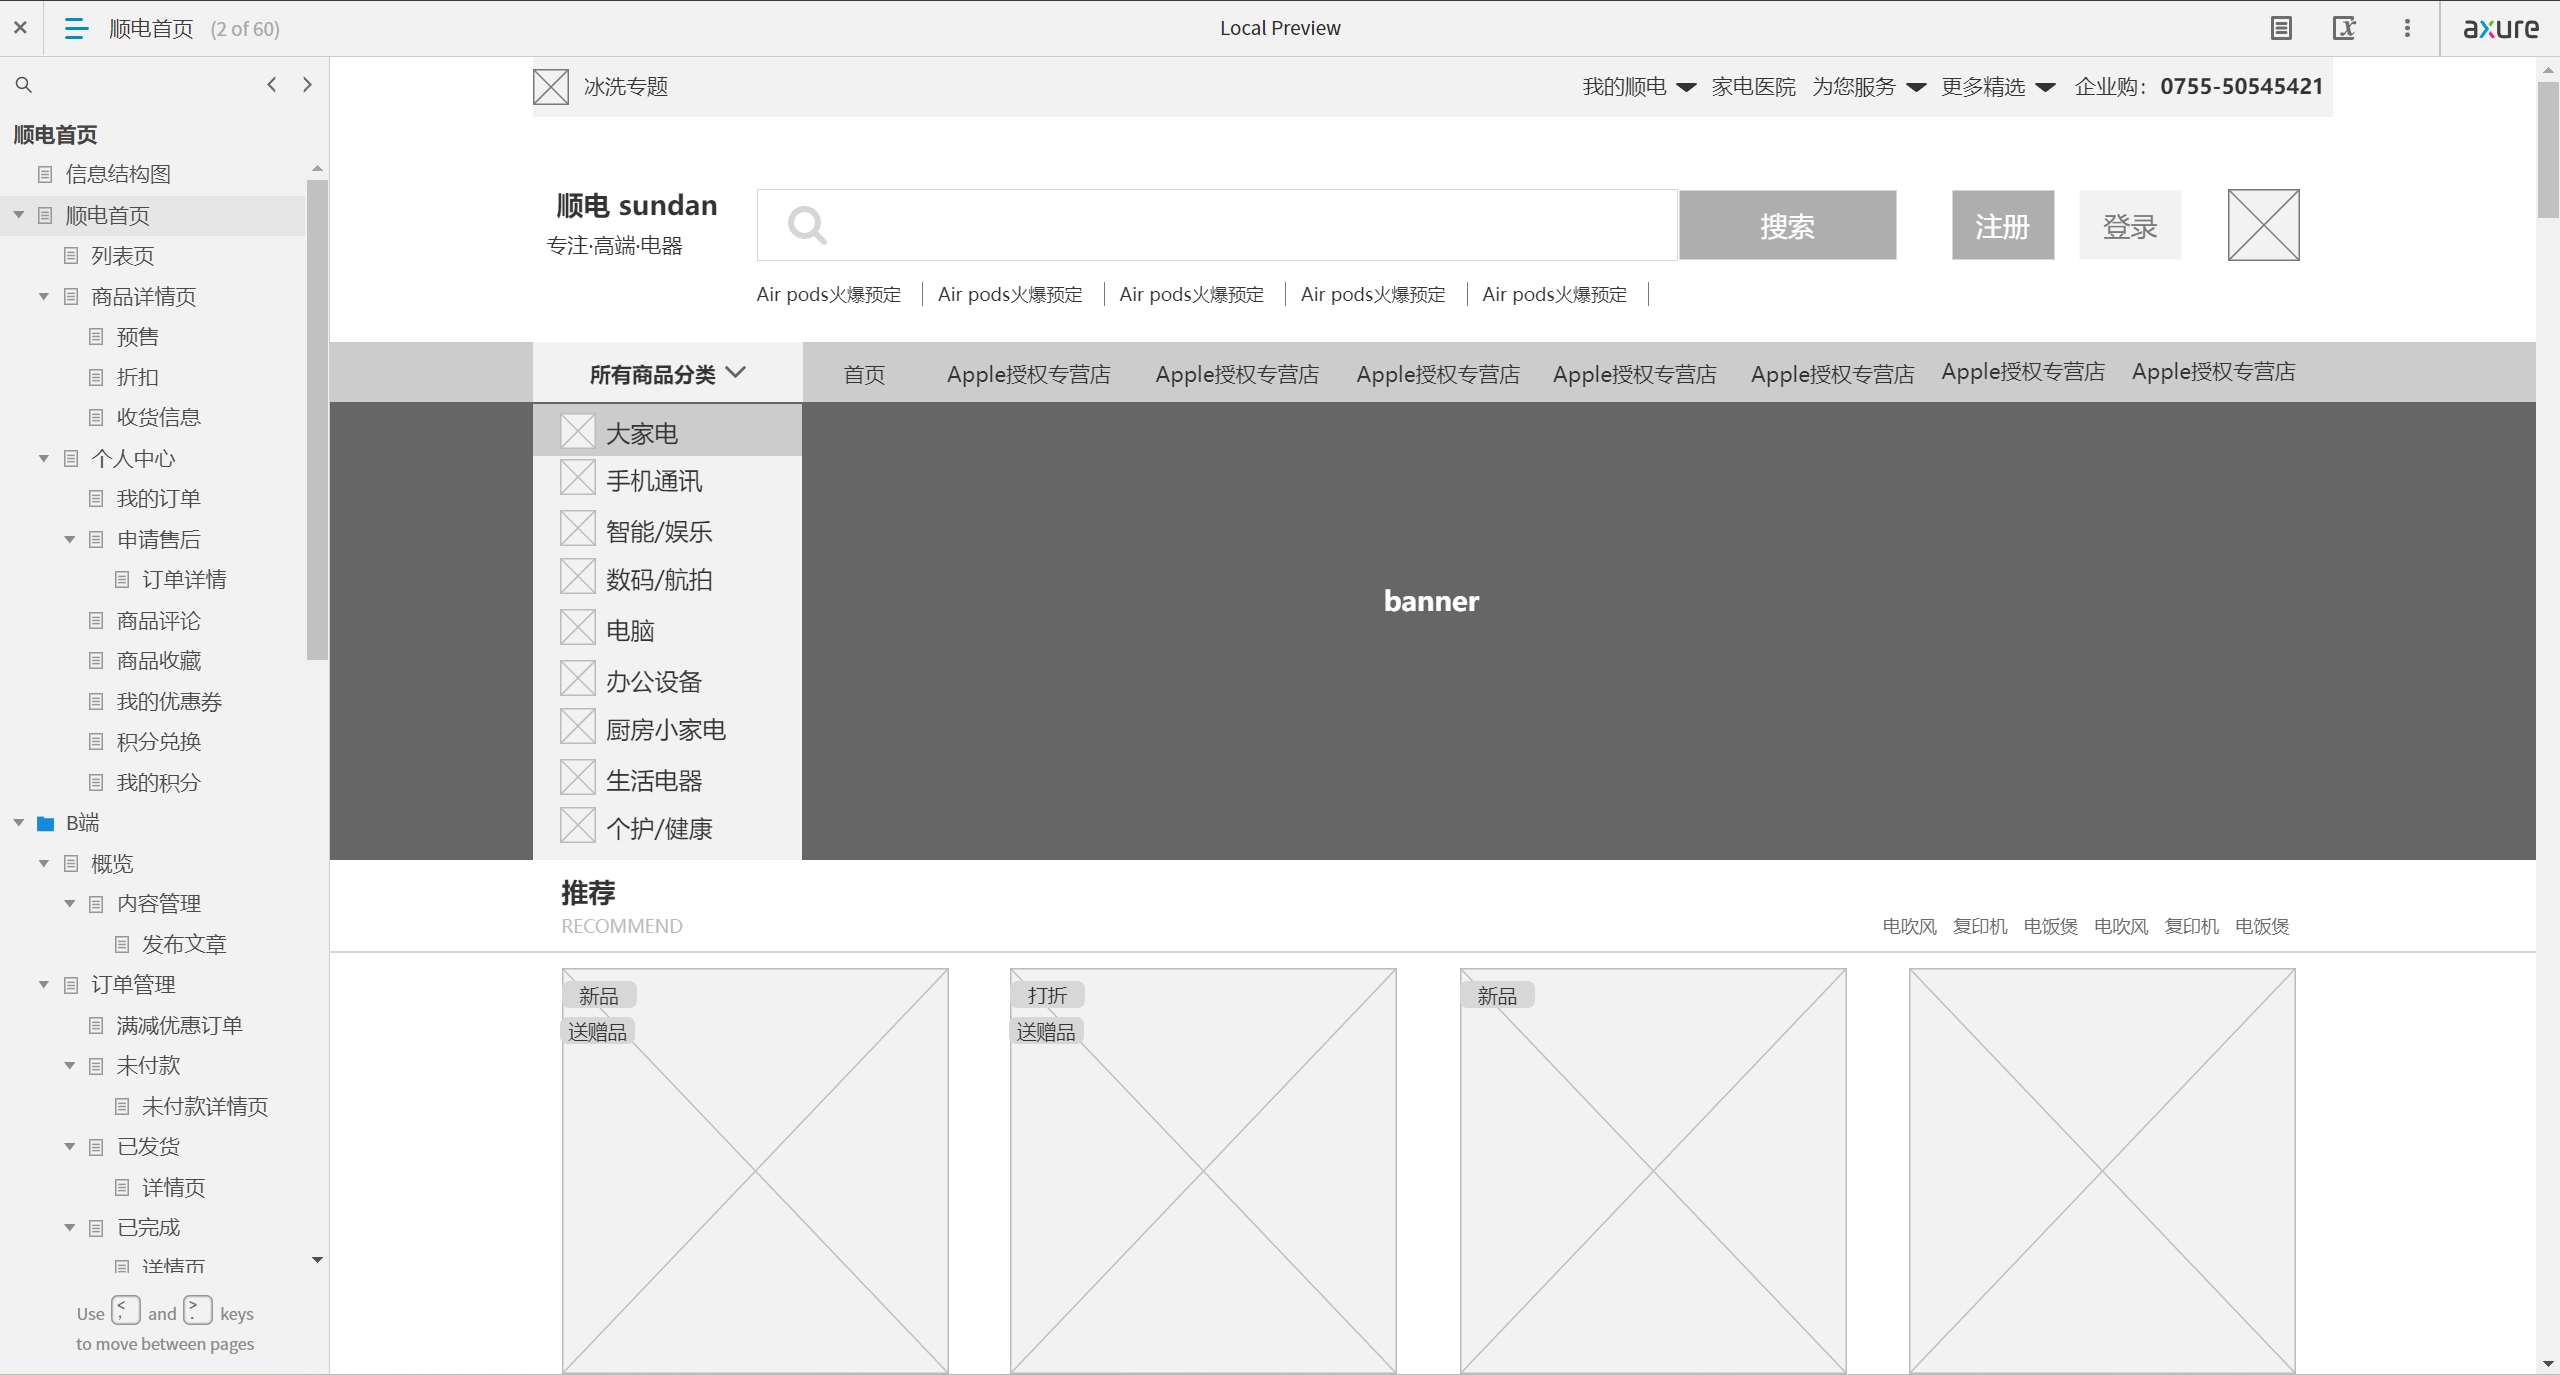Click the 登录 button

coord(2130,226)
